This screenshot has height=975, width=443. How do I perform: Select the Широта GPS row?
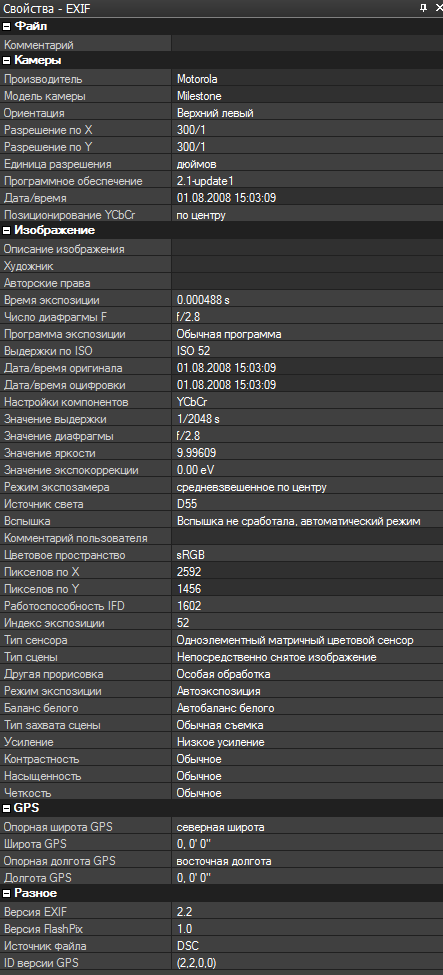[x=222, y=844]
